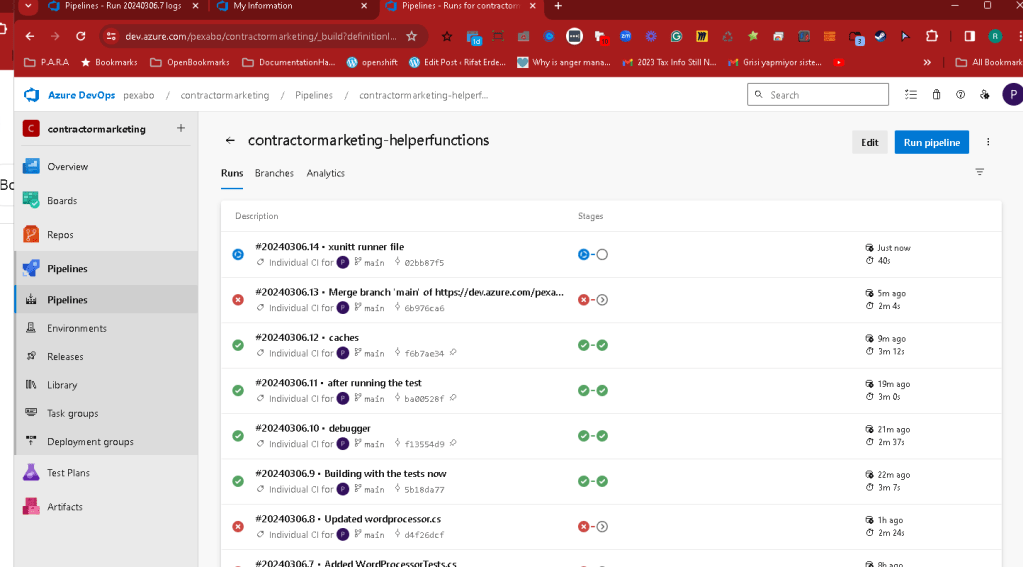
Task: Select the Pipelines sub-item in sidebar
Action: coord(106,299)
